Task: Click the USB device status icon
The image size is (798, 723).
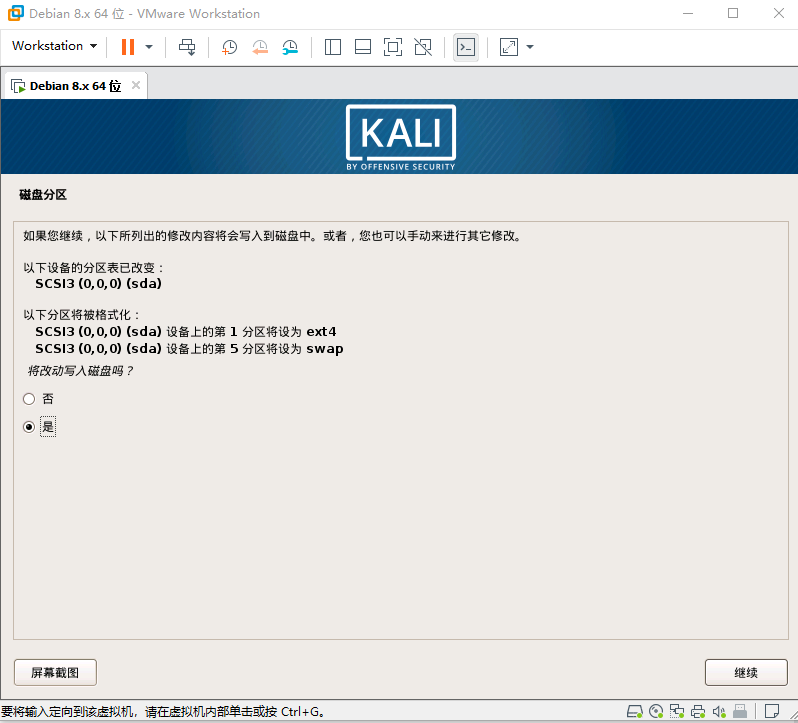Action: click(x=740, y=711)
